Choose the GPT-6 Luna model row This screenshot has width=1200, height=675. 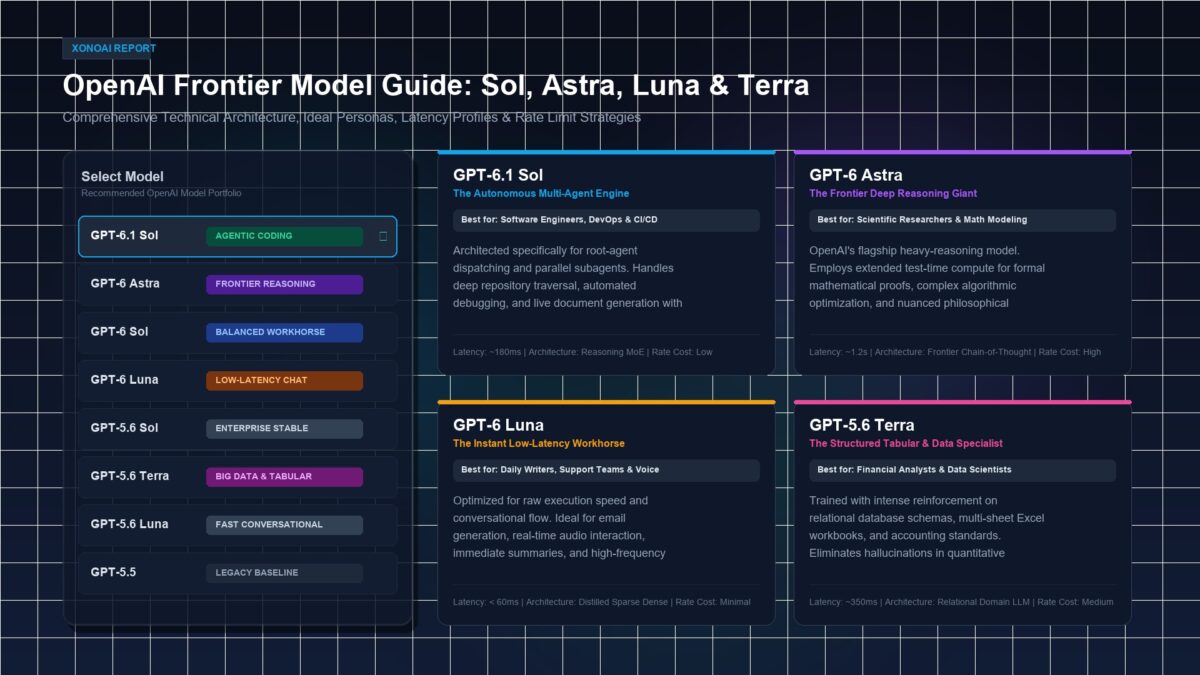tap(238, 380)
